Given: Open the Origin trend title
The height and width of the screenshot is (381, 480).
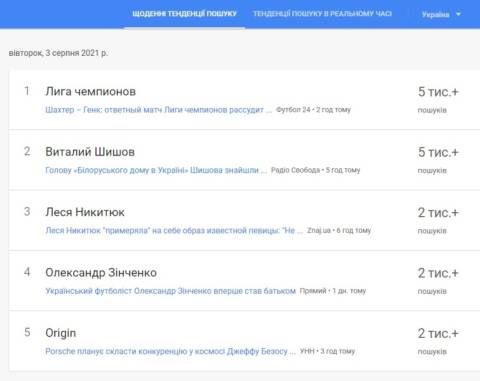Looking at the screenshot, I should (61, 333).
